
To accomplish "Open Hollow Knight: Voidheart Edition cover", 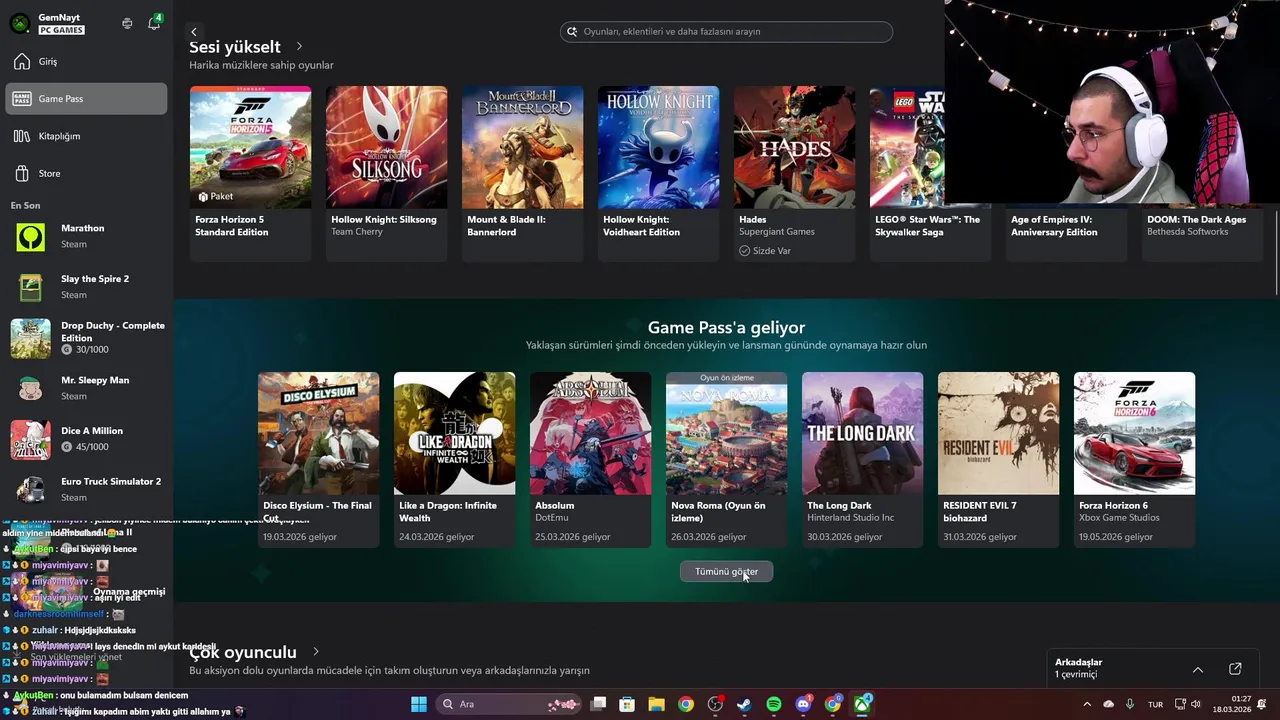I will tap(658, 147).
